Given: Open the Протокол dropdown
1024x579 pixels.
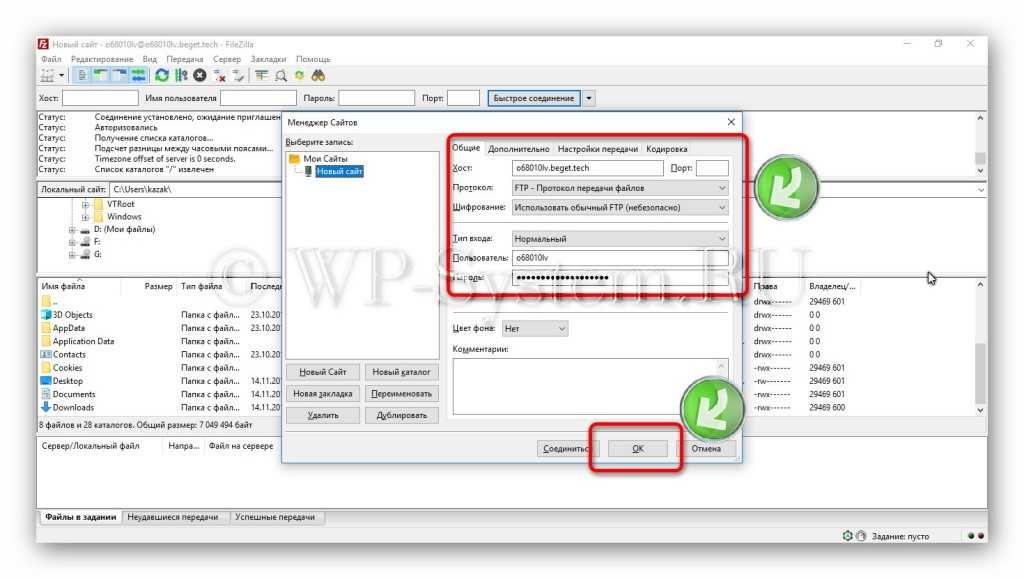Looking at the screenshot, I should point(619,188).
